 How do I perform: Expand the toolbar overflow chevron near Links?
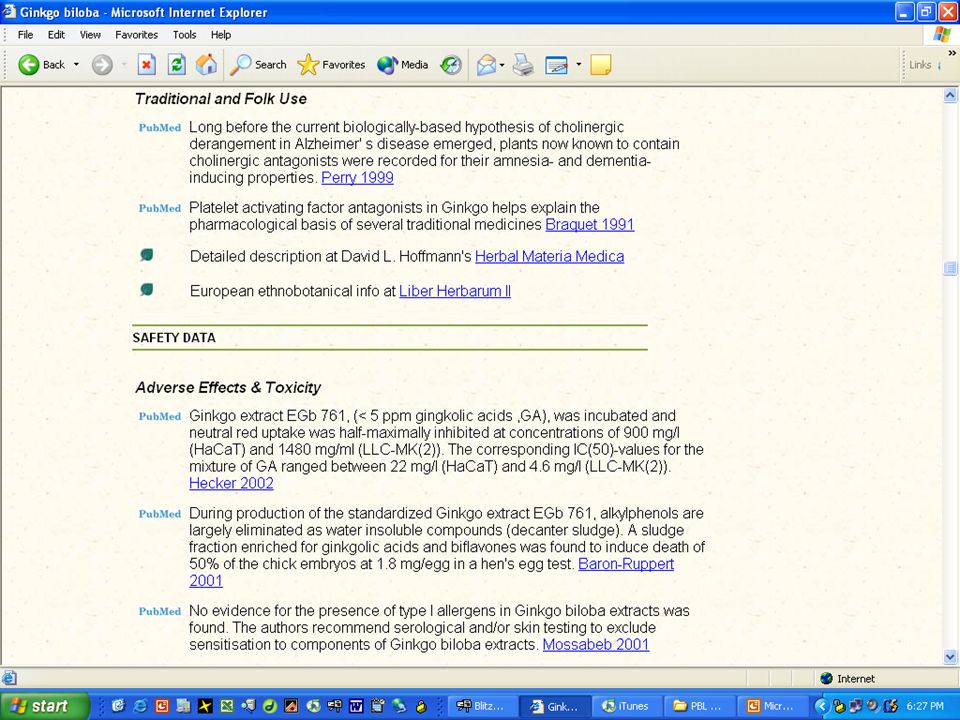click(952, 53)
